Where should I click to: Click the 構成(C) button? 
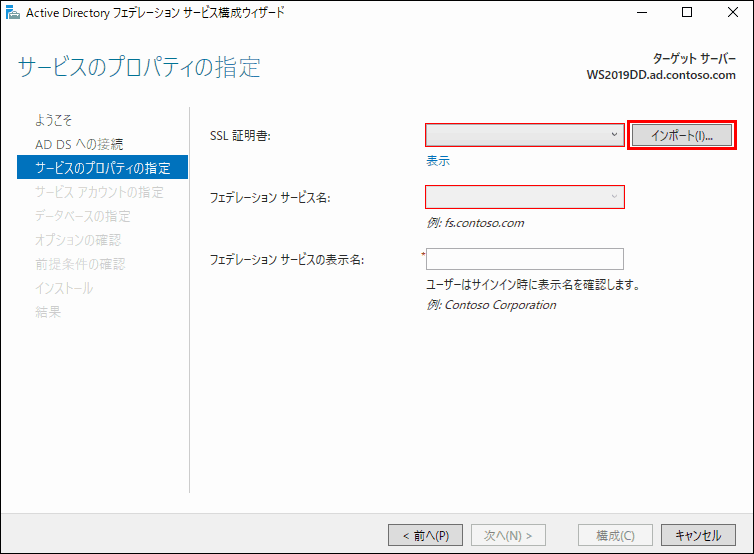point(616,535)
